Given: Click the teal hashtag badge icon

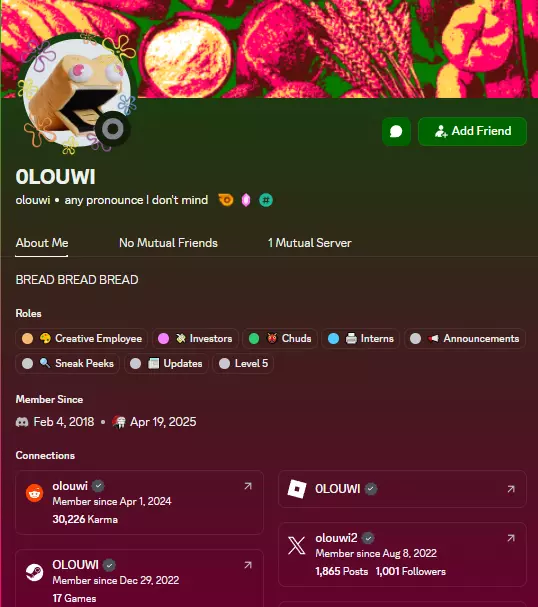Looking at the screenshot, I should coord(266,200).
